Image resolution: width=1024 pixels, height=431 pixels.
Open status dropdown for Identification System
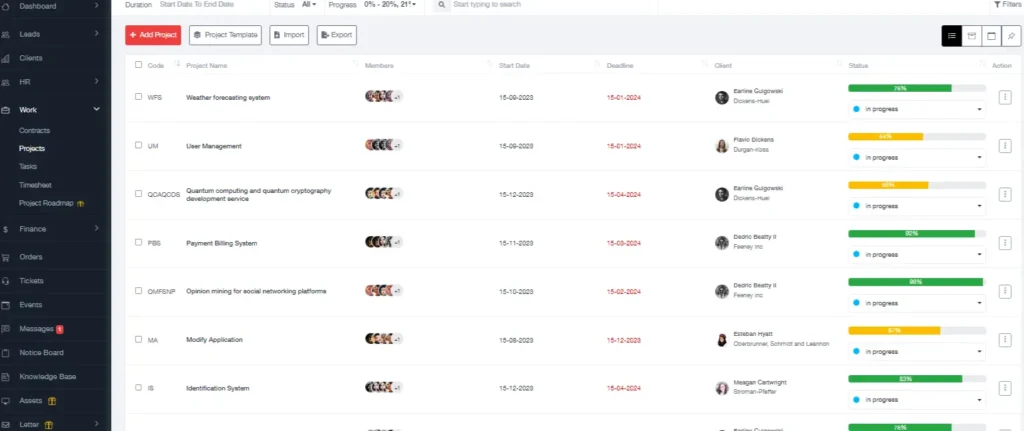click(x=916, y=400)
